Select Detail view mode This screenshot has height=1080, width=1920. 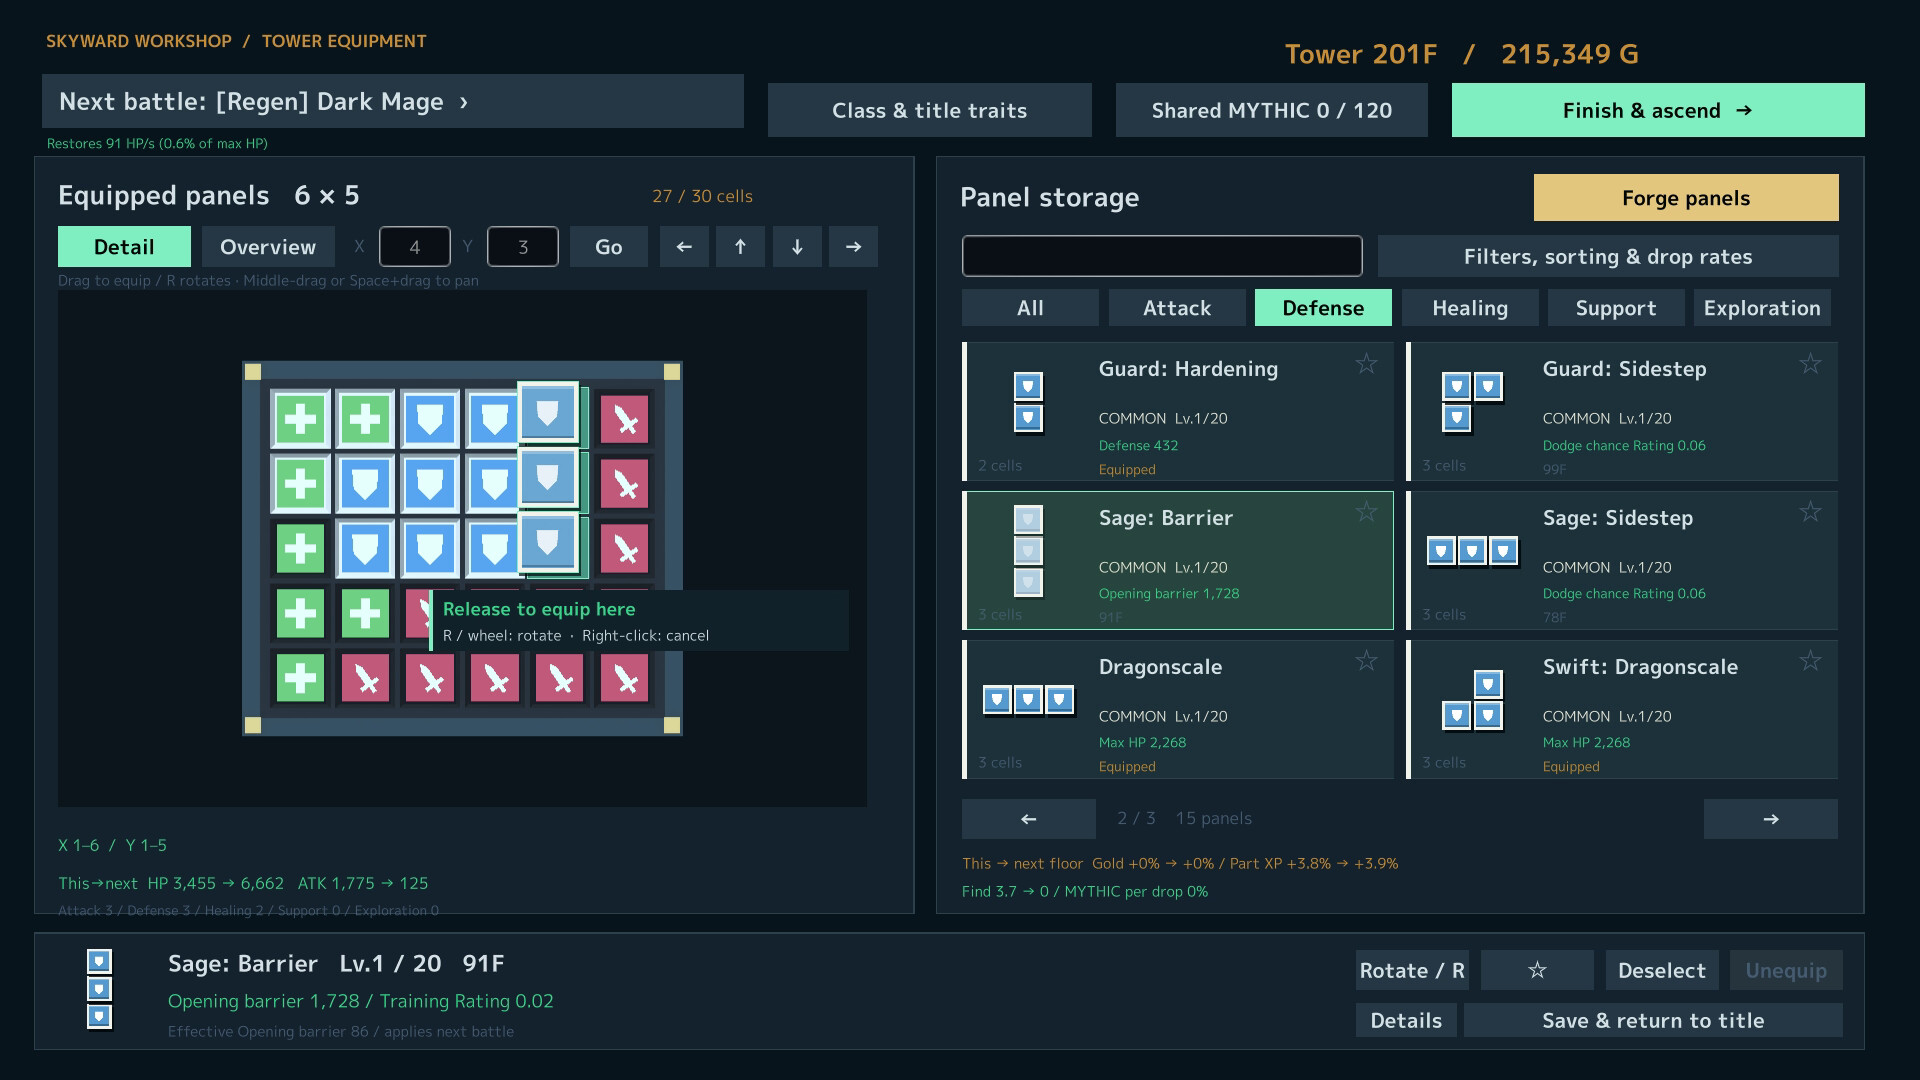click(x=124, y=247)
